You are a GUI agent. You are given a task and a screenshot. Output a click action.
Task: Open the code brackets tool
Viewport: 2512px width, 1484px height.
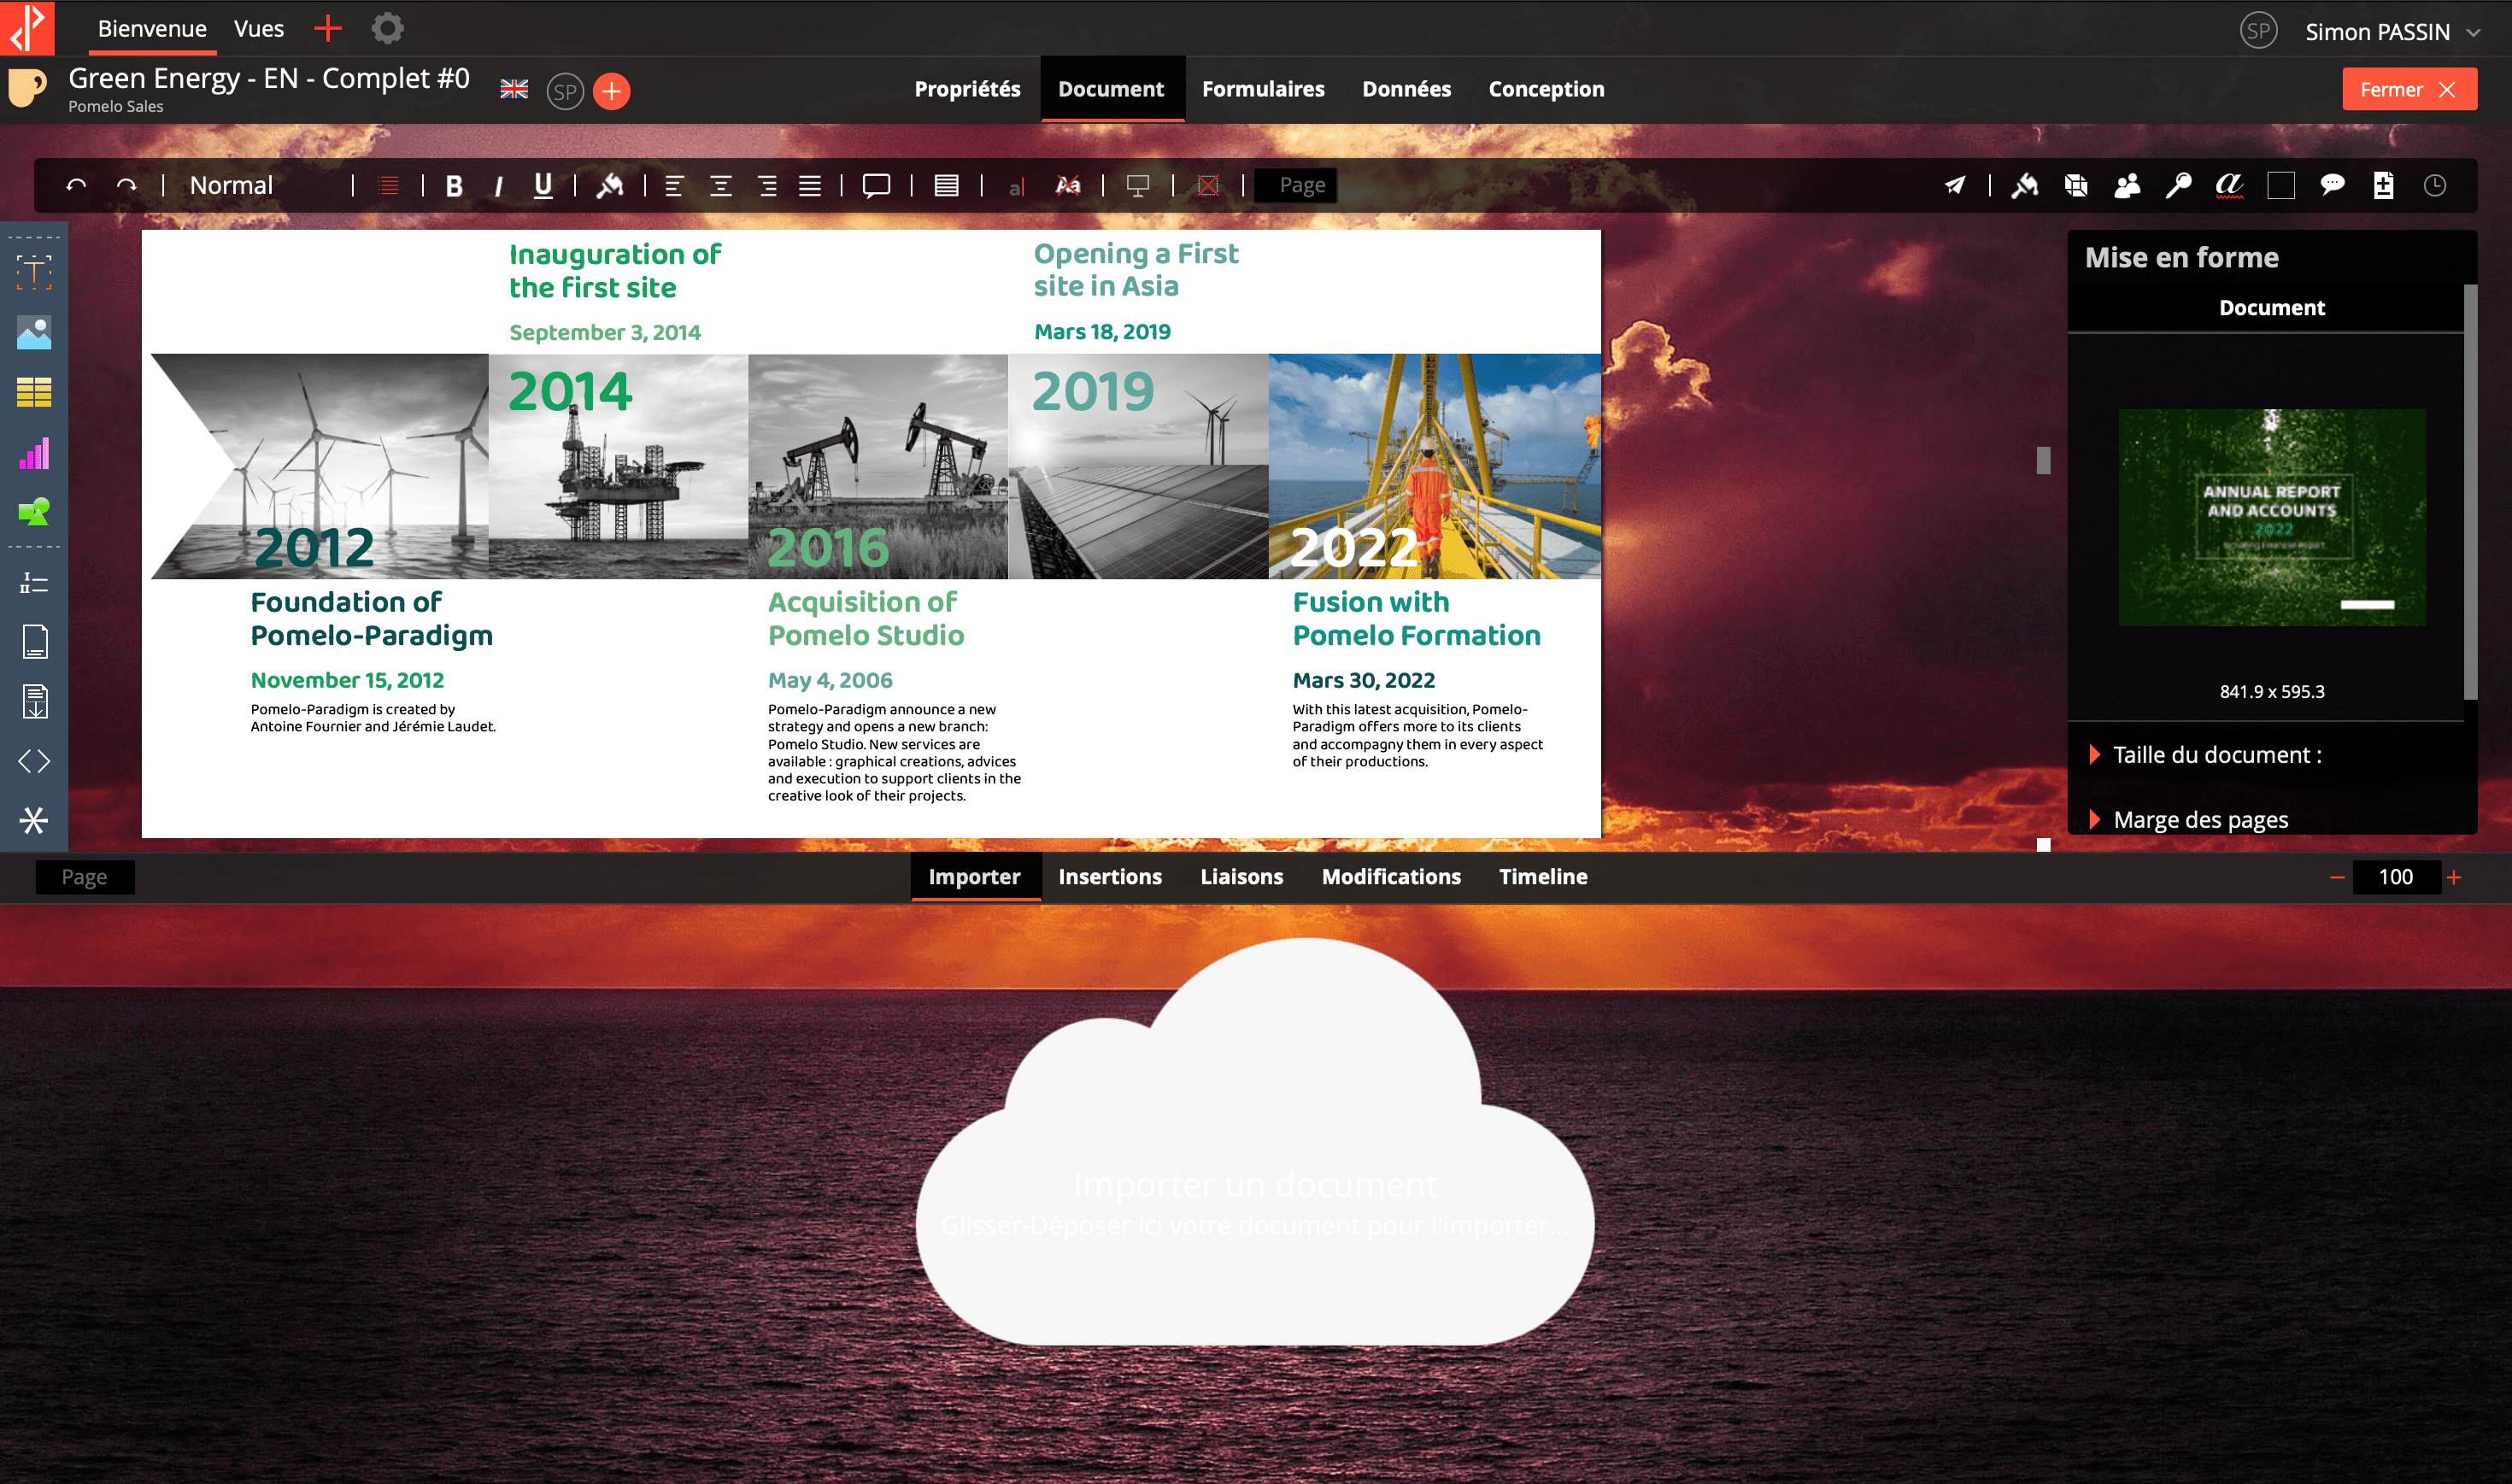tap(34, 762)
